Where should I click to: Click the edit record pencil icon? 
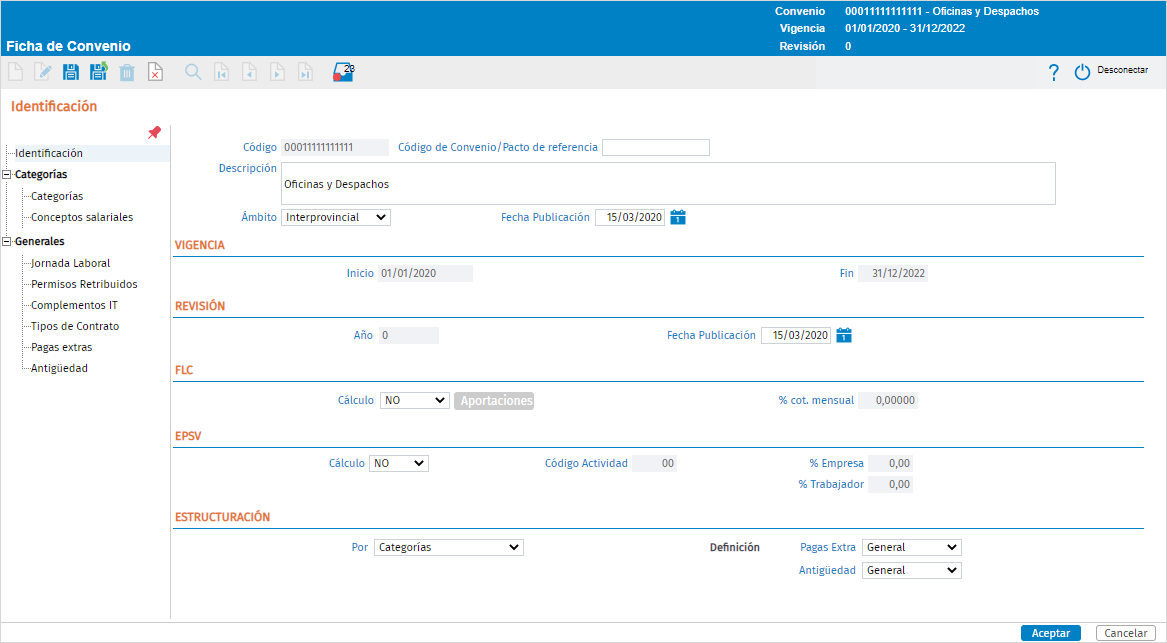42,72
